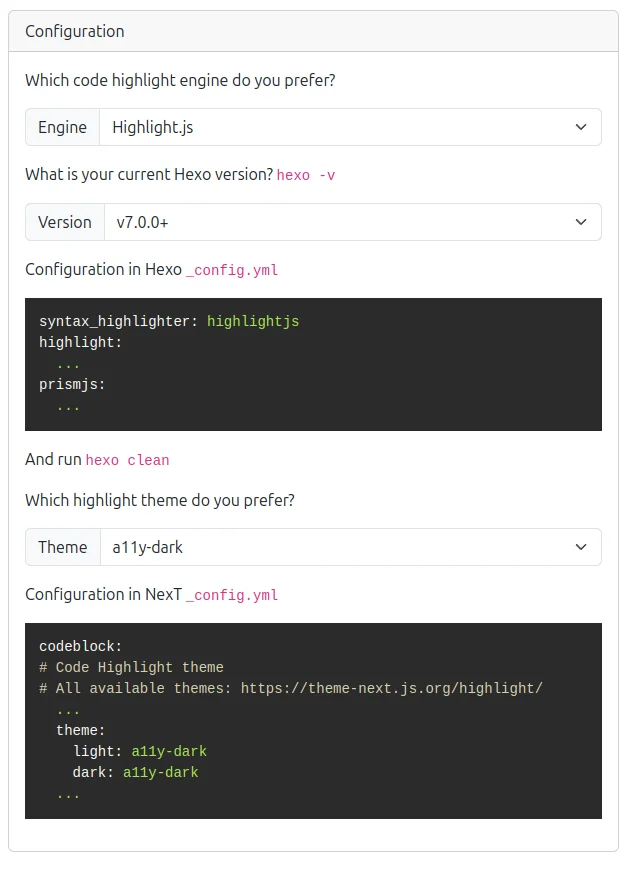Viewport: 631px width, 869px height.
Task: Click the 'prismjs:' code line
Action: (72, 385)
